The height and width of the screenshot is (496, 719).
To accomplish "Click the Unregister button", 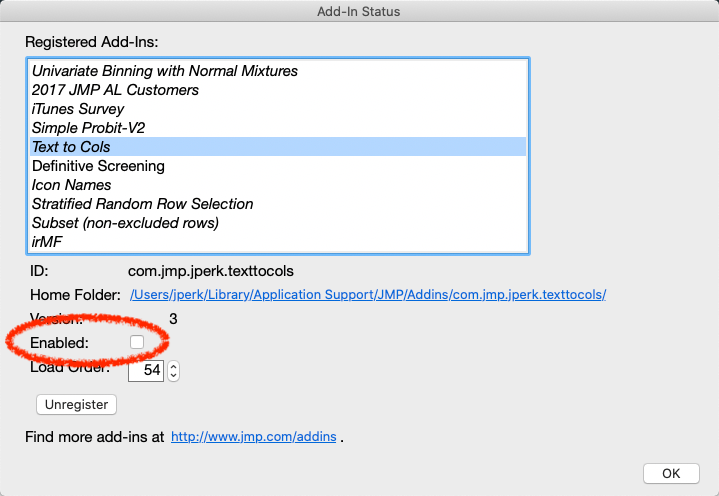I will point(77,405).
